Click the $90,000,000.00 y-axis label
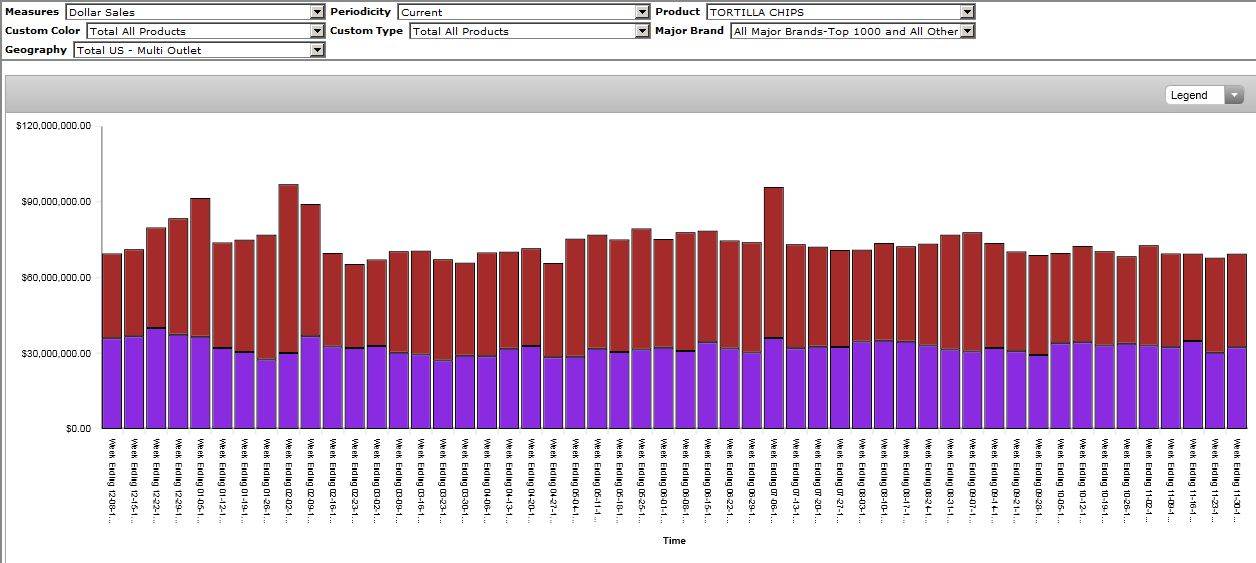1256x563 pixels. tap(55, 202)
